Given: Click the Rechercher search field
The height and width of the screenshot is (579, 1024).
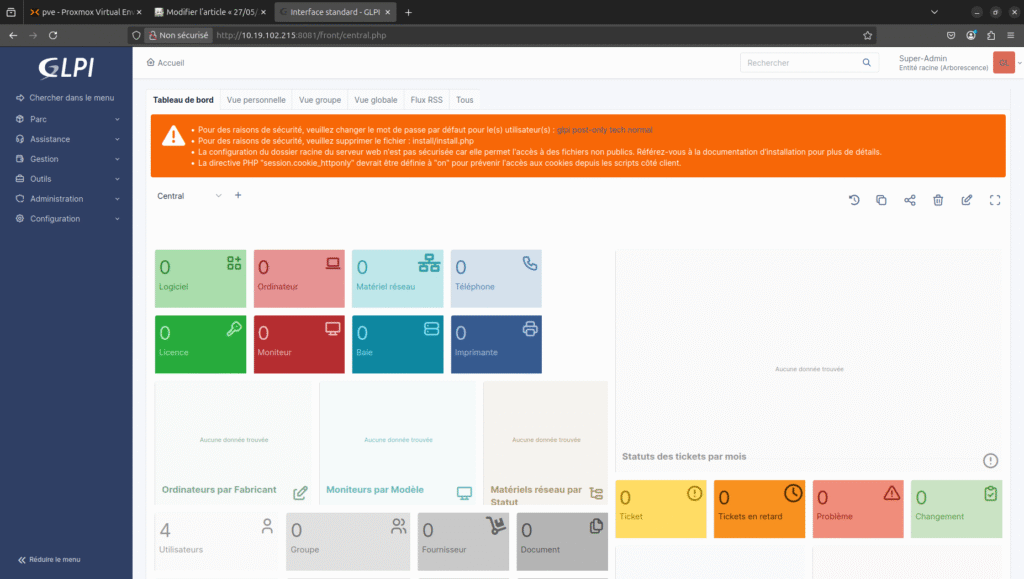Looking at the screenshot, I should coord(800,63).
